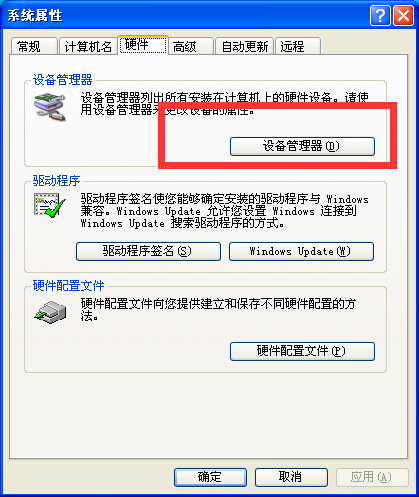Viewport: 419px width, 497px height.
Task: Switch to the 常规 tab
Action: 34,46
